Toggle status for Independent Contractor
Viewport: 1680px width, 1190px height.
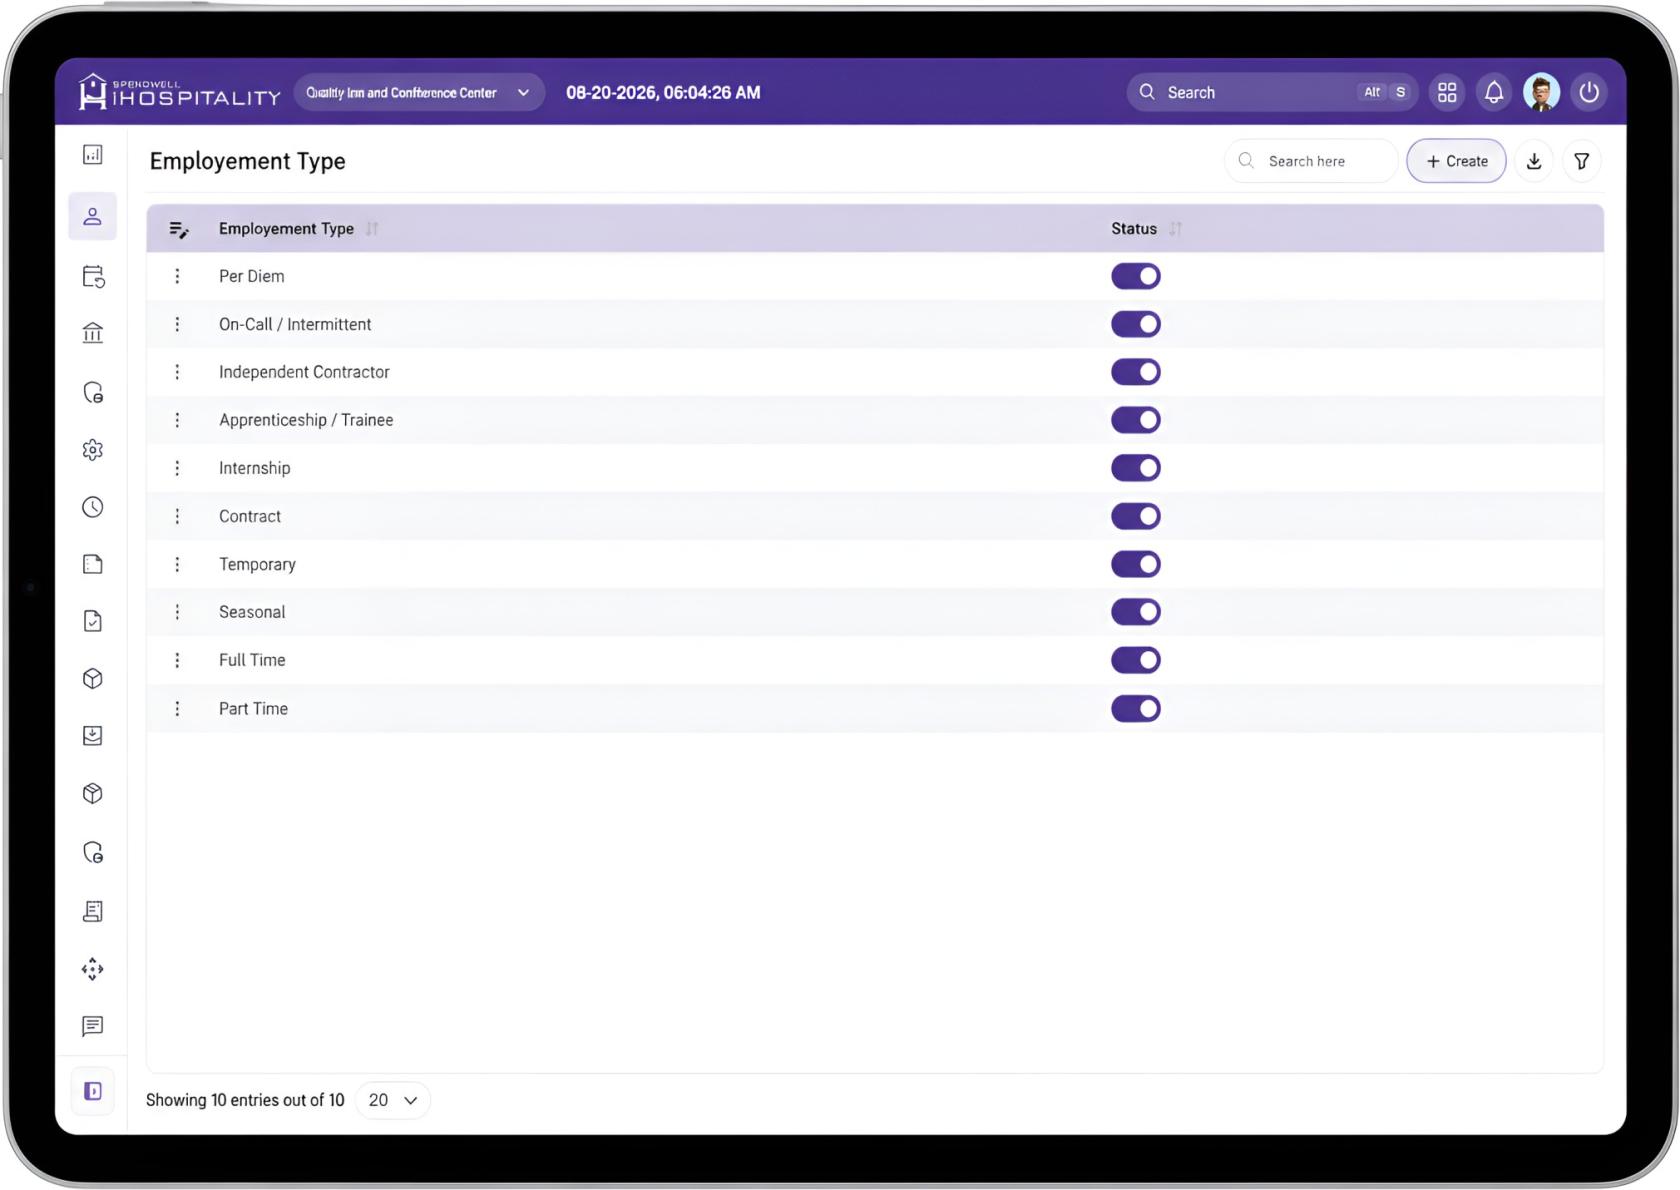[x=1136, y=372]
